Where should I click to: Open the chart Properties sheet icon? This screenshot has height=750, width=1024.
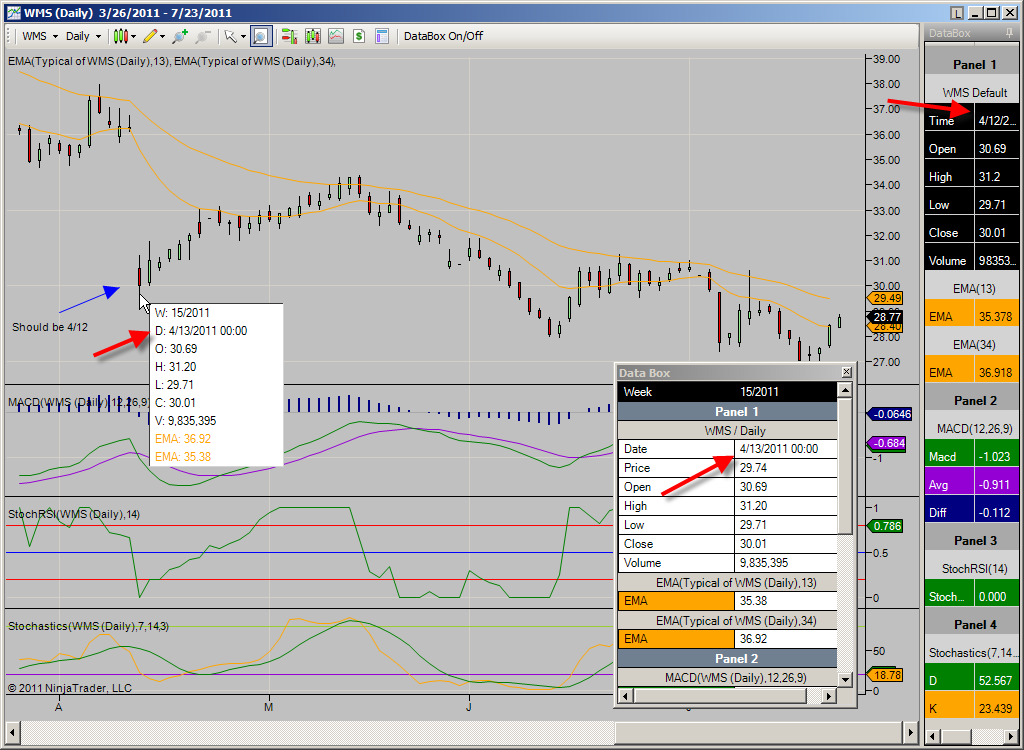click(382, 36)
